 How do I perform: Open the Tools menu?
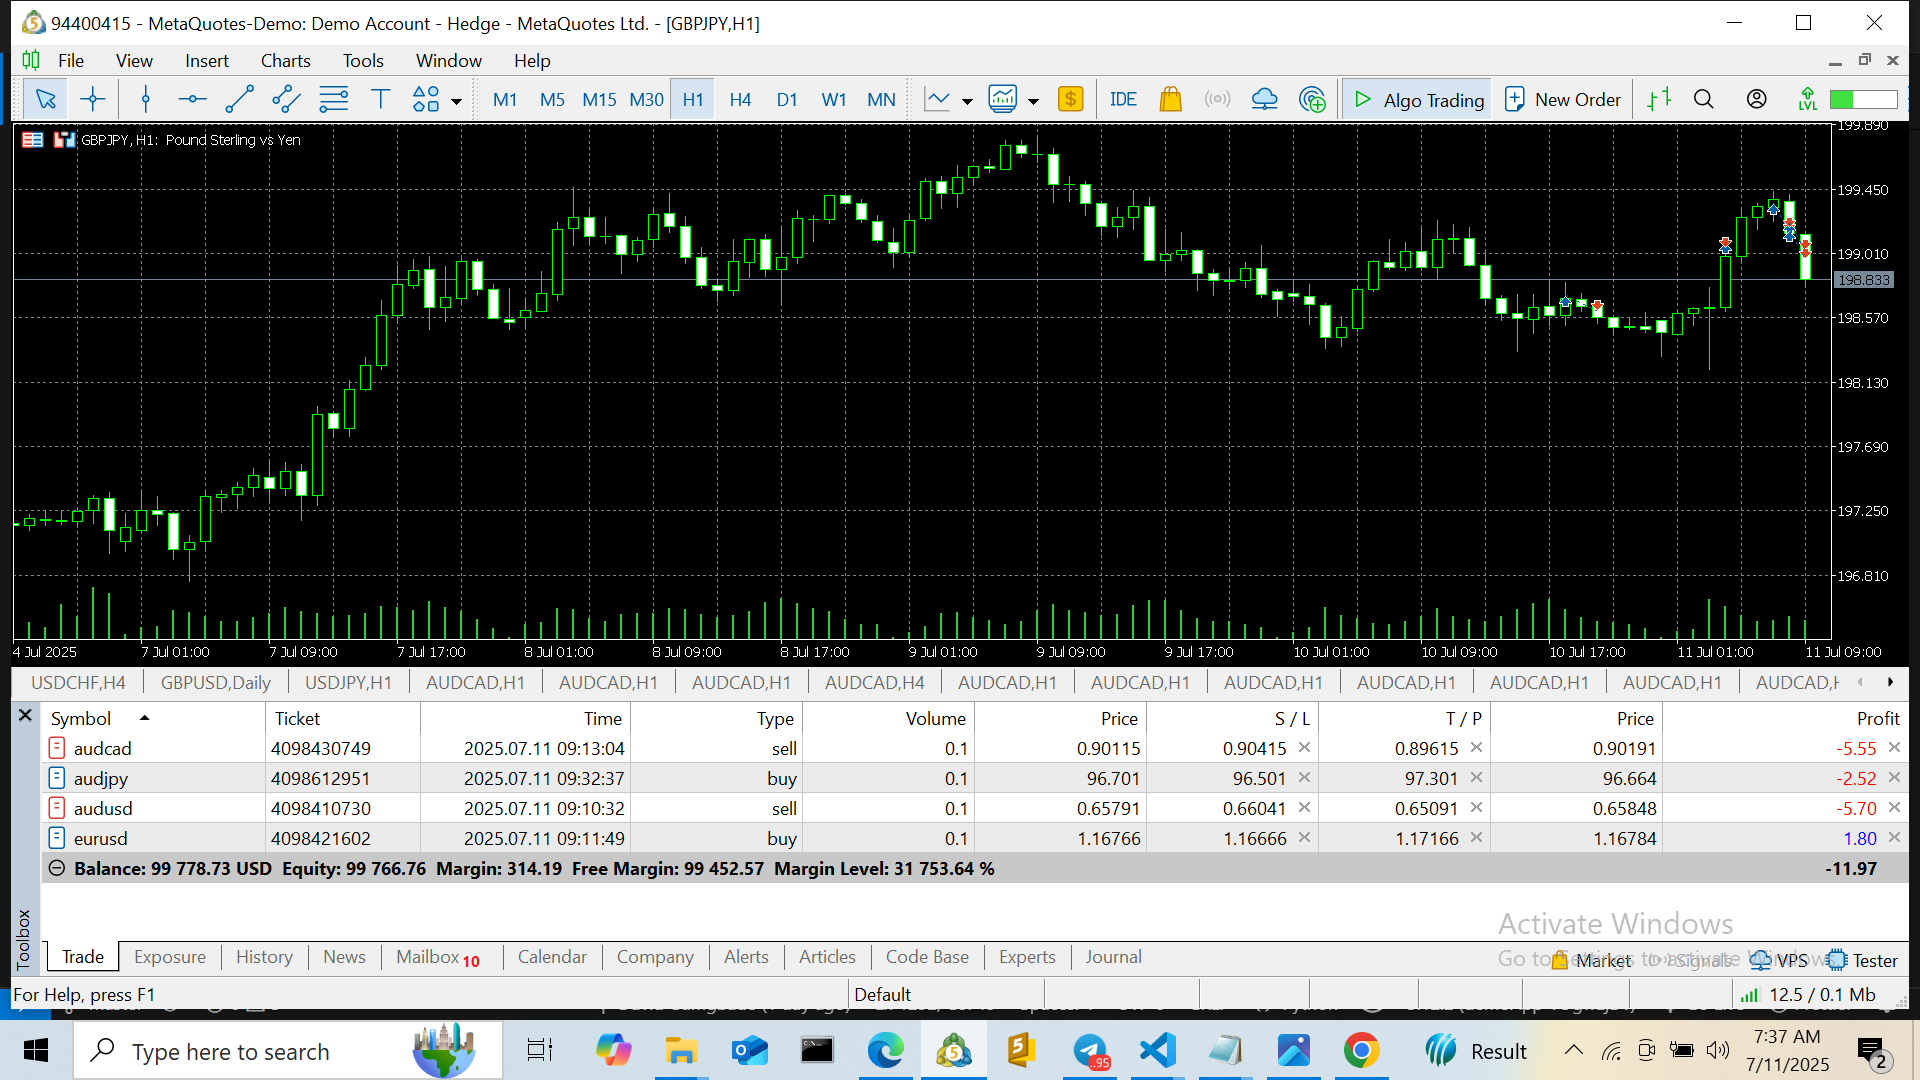(363, 61)
